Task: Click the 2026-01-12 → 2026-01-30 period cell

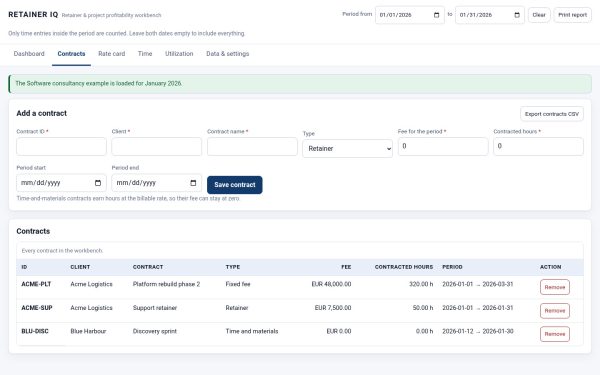Action: coord(478,331)
